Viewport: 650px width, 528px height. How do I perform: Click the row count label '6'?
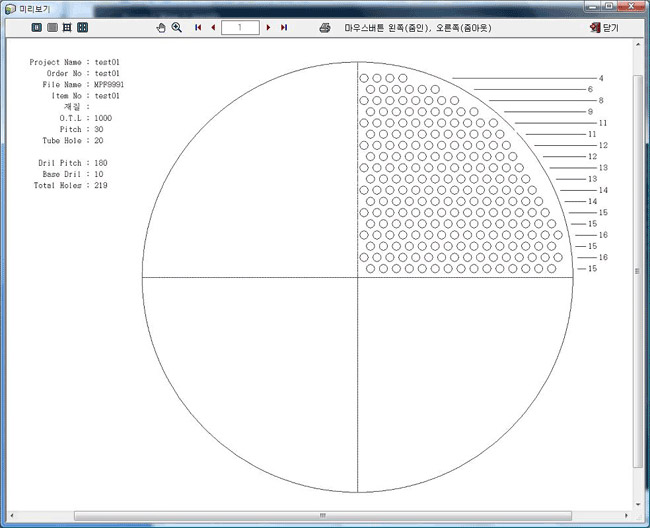pos(590,89)
